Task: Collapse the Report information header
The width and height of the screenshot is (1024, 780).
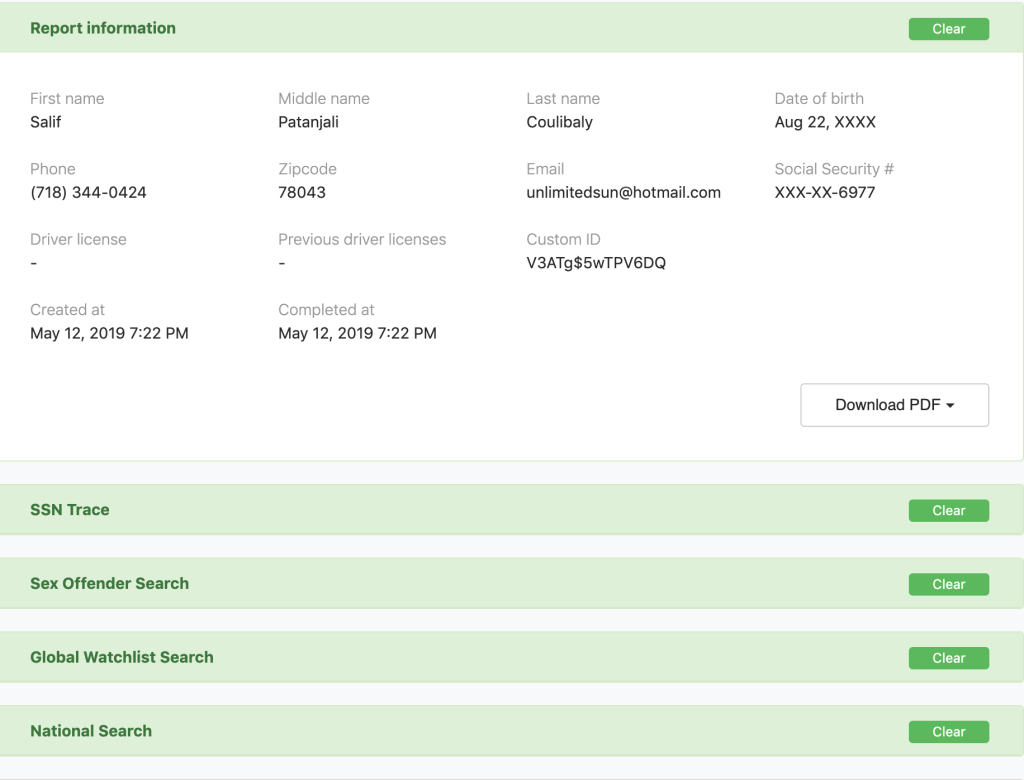Action: tap(103, 28)
